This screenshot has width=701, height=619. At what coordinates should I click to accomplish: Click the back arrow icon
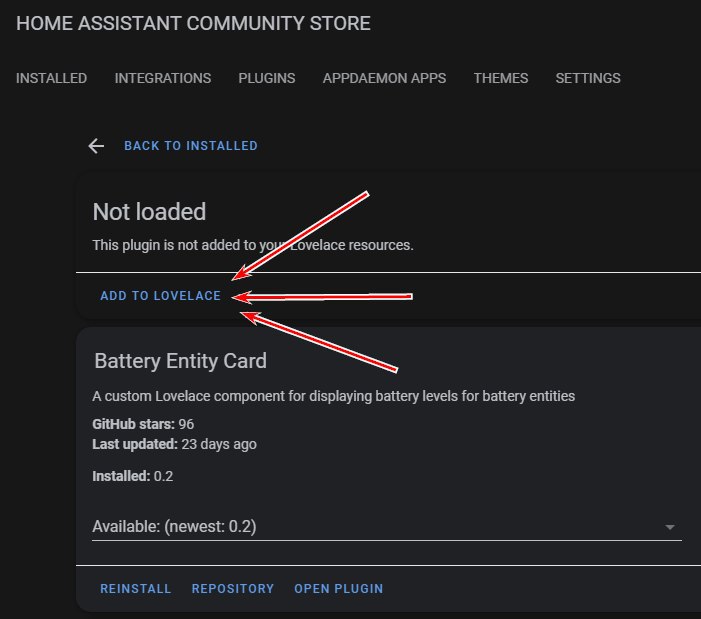(96, 146)
